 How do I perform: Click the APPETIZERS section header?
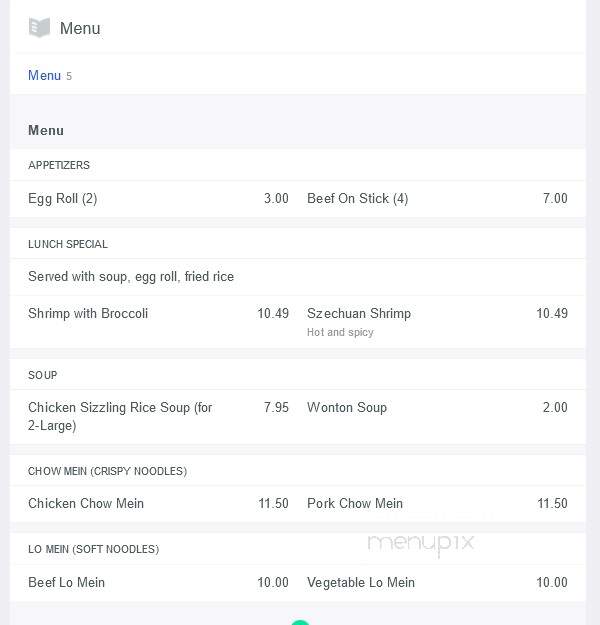click(59, 165)
